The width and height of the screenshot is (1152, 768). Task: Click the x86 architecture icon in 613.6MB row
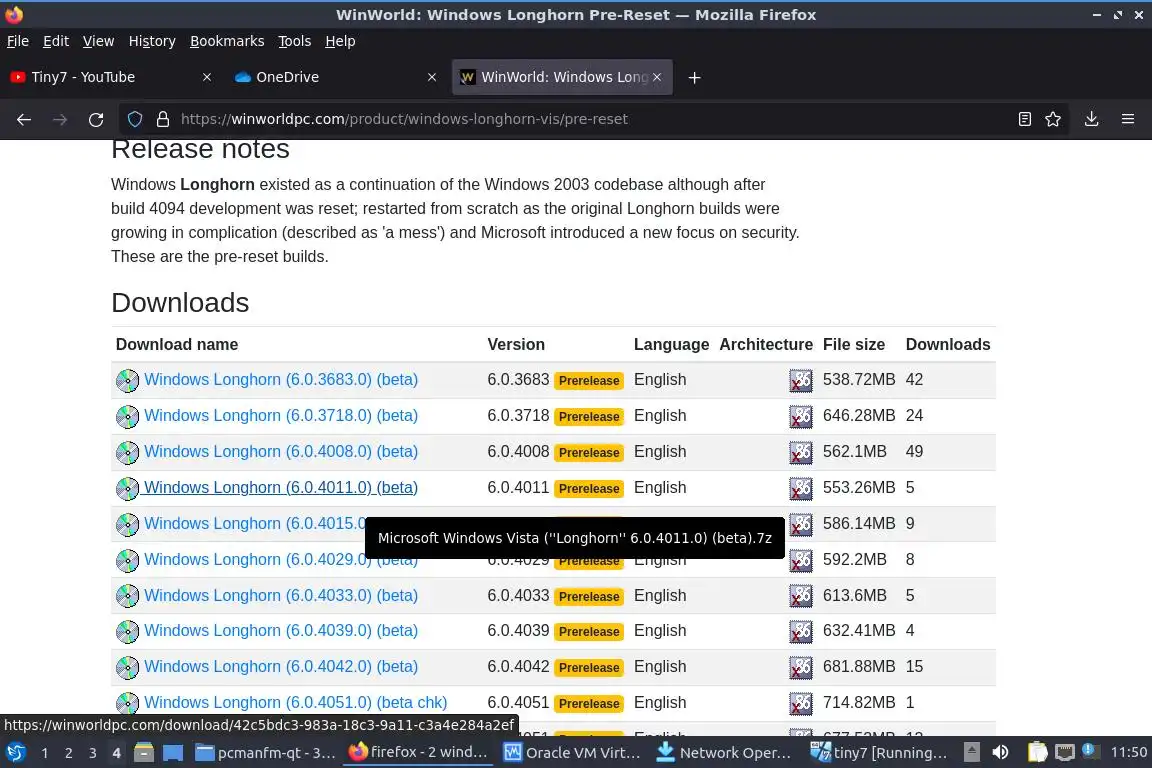pyautogui.click(x=801, y=596)
